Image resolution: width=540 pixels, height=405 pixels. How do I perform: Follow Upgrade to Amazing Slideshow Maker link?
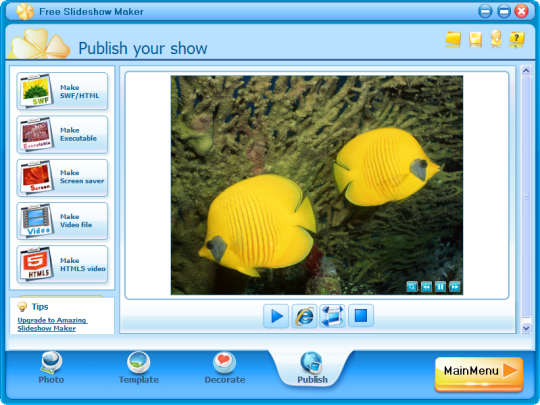52,324
